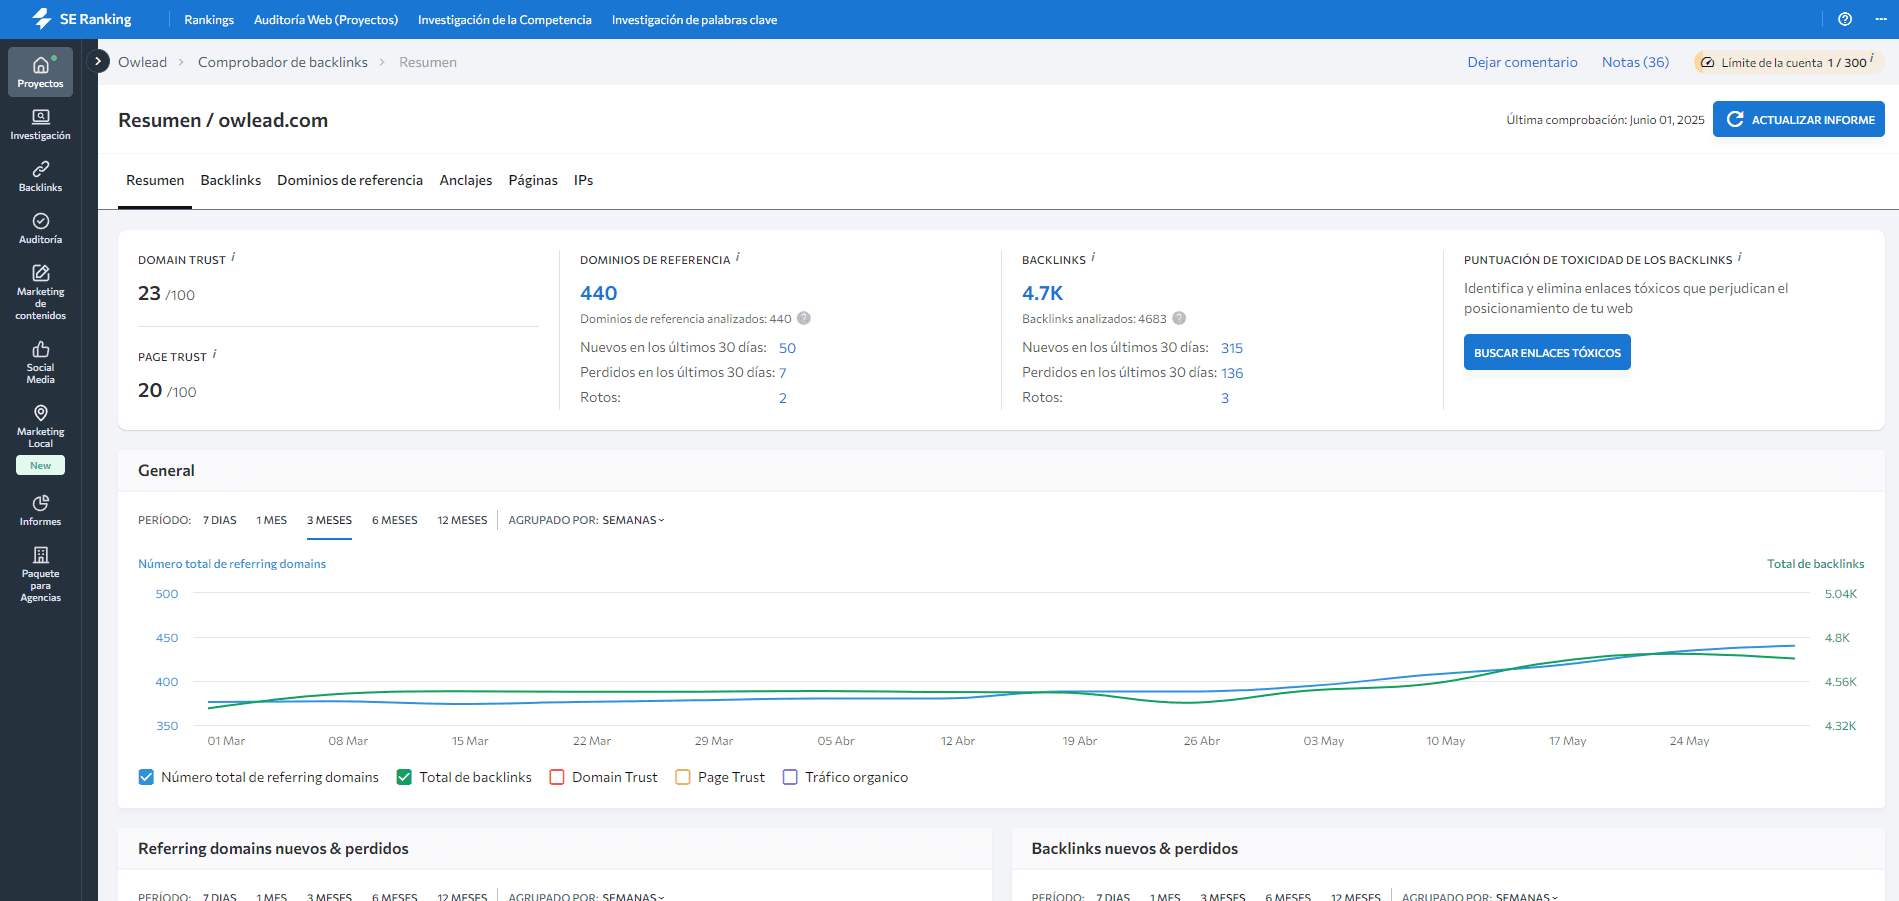Image resolution: width=1899 pixels, height=901 pixels.
Task: Open the help question-mark icon
Action: click(x=1845, y=19)
